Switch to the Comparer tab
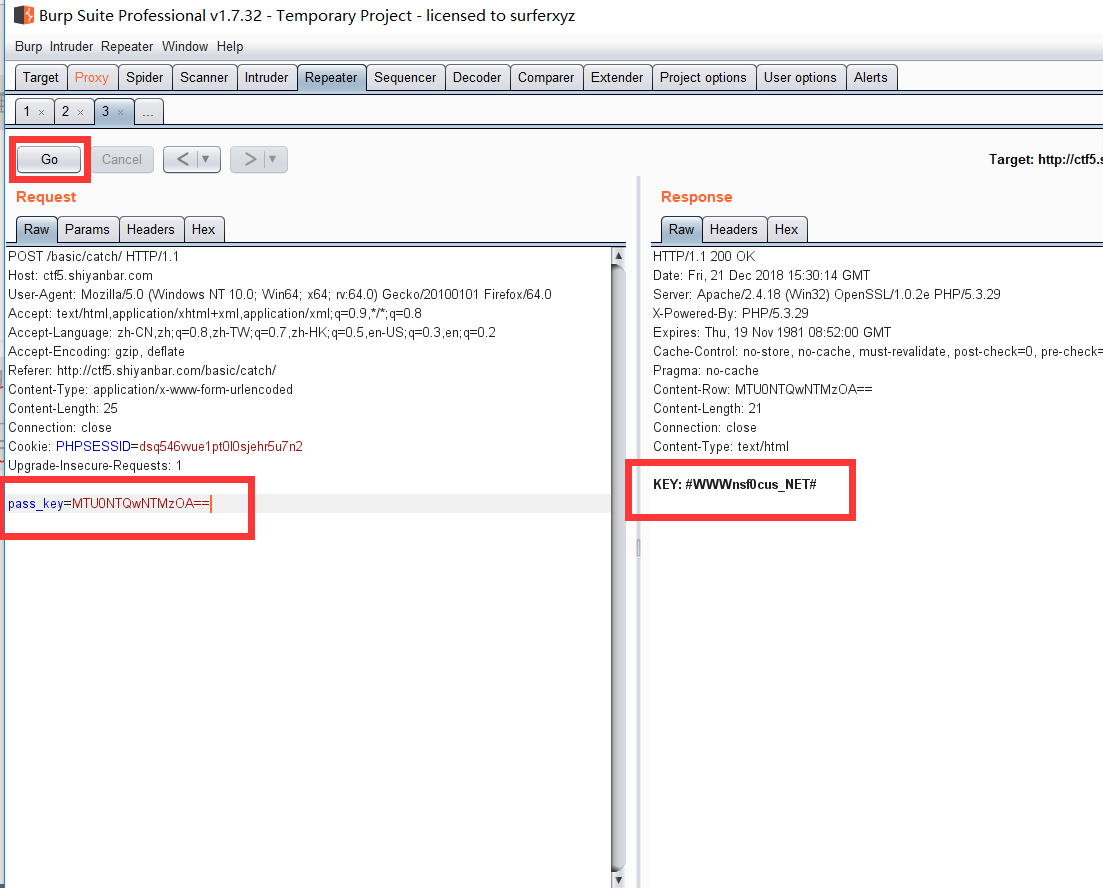Screen dimensions: 1103x888 546,77
